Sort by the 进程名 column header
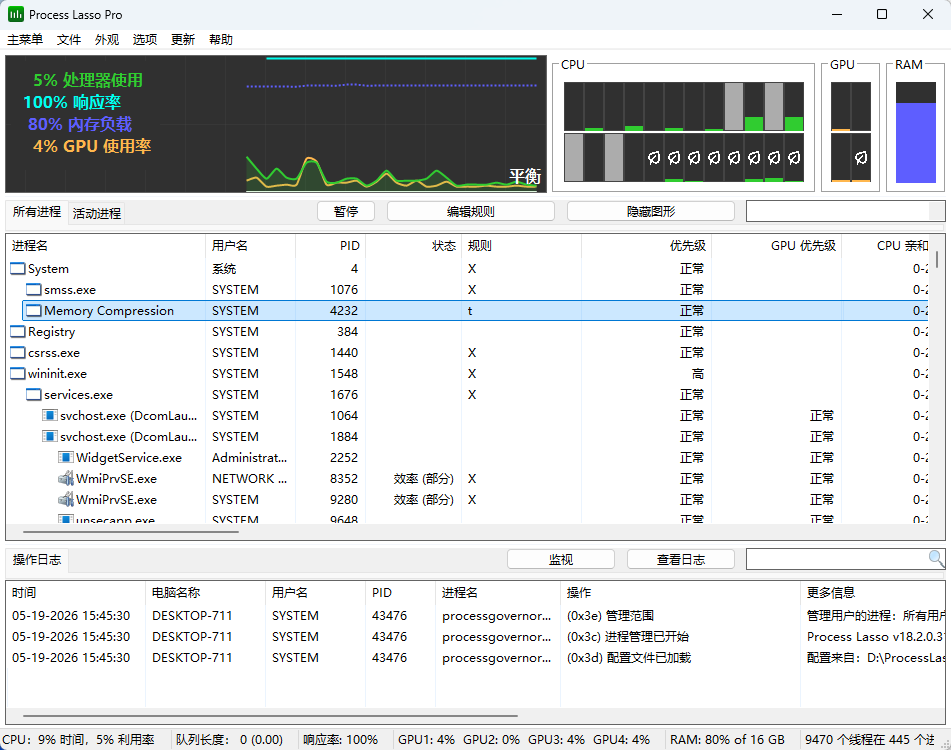951x750 pixels. (x=106, y=246)
